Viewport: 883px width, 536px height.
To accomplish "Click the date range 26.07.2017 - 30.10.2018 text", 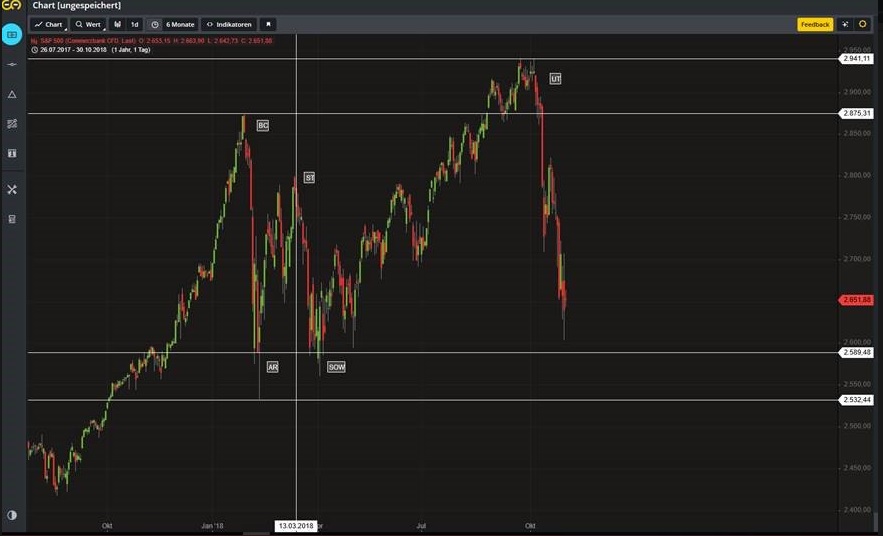I will [73, 50].
